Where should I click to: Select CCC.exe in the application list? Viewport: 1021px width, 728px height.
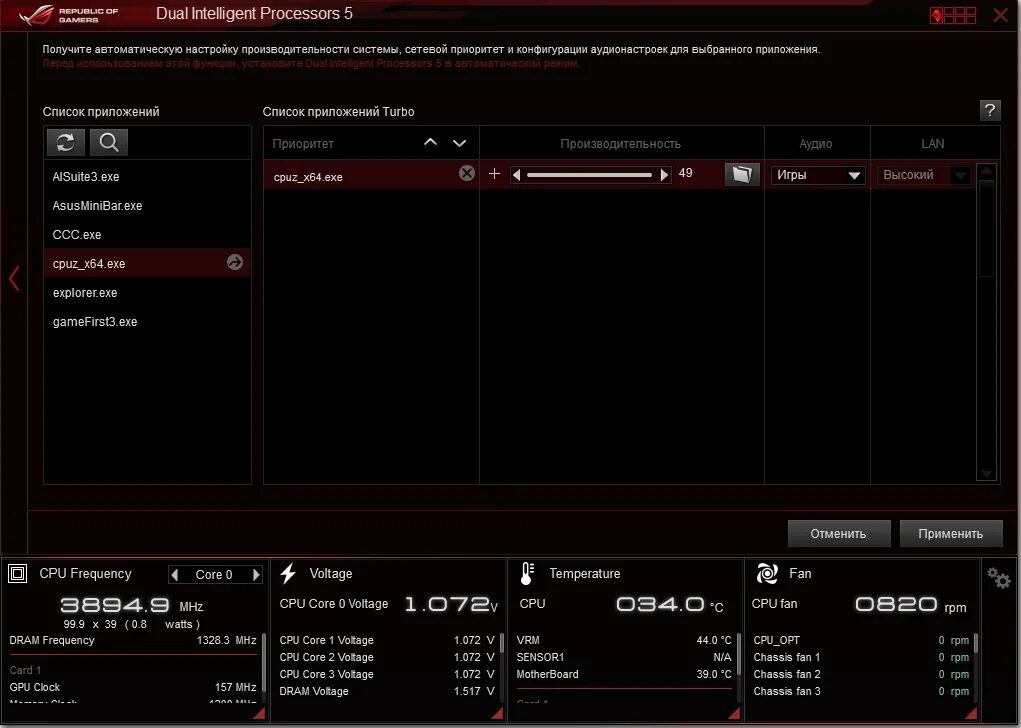point(147,234)
